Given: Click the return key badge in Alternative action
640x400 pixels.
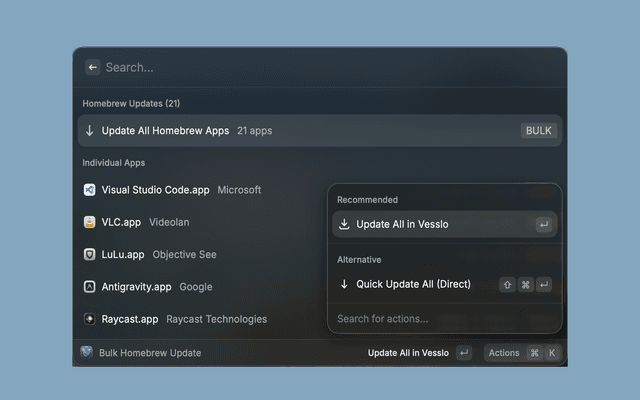Looking at the screenshot, I should [544, 284].
